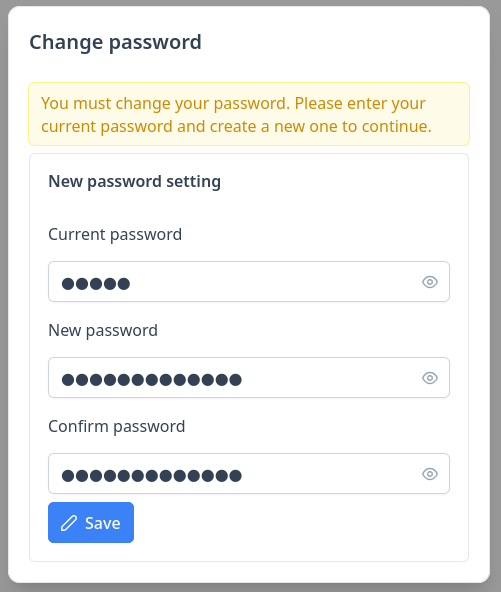Viewport: 501px width, 592px height.
Task: Toggle visibility of the Confirm password field
Action: 430,473
